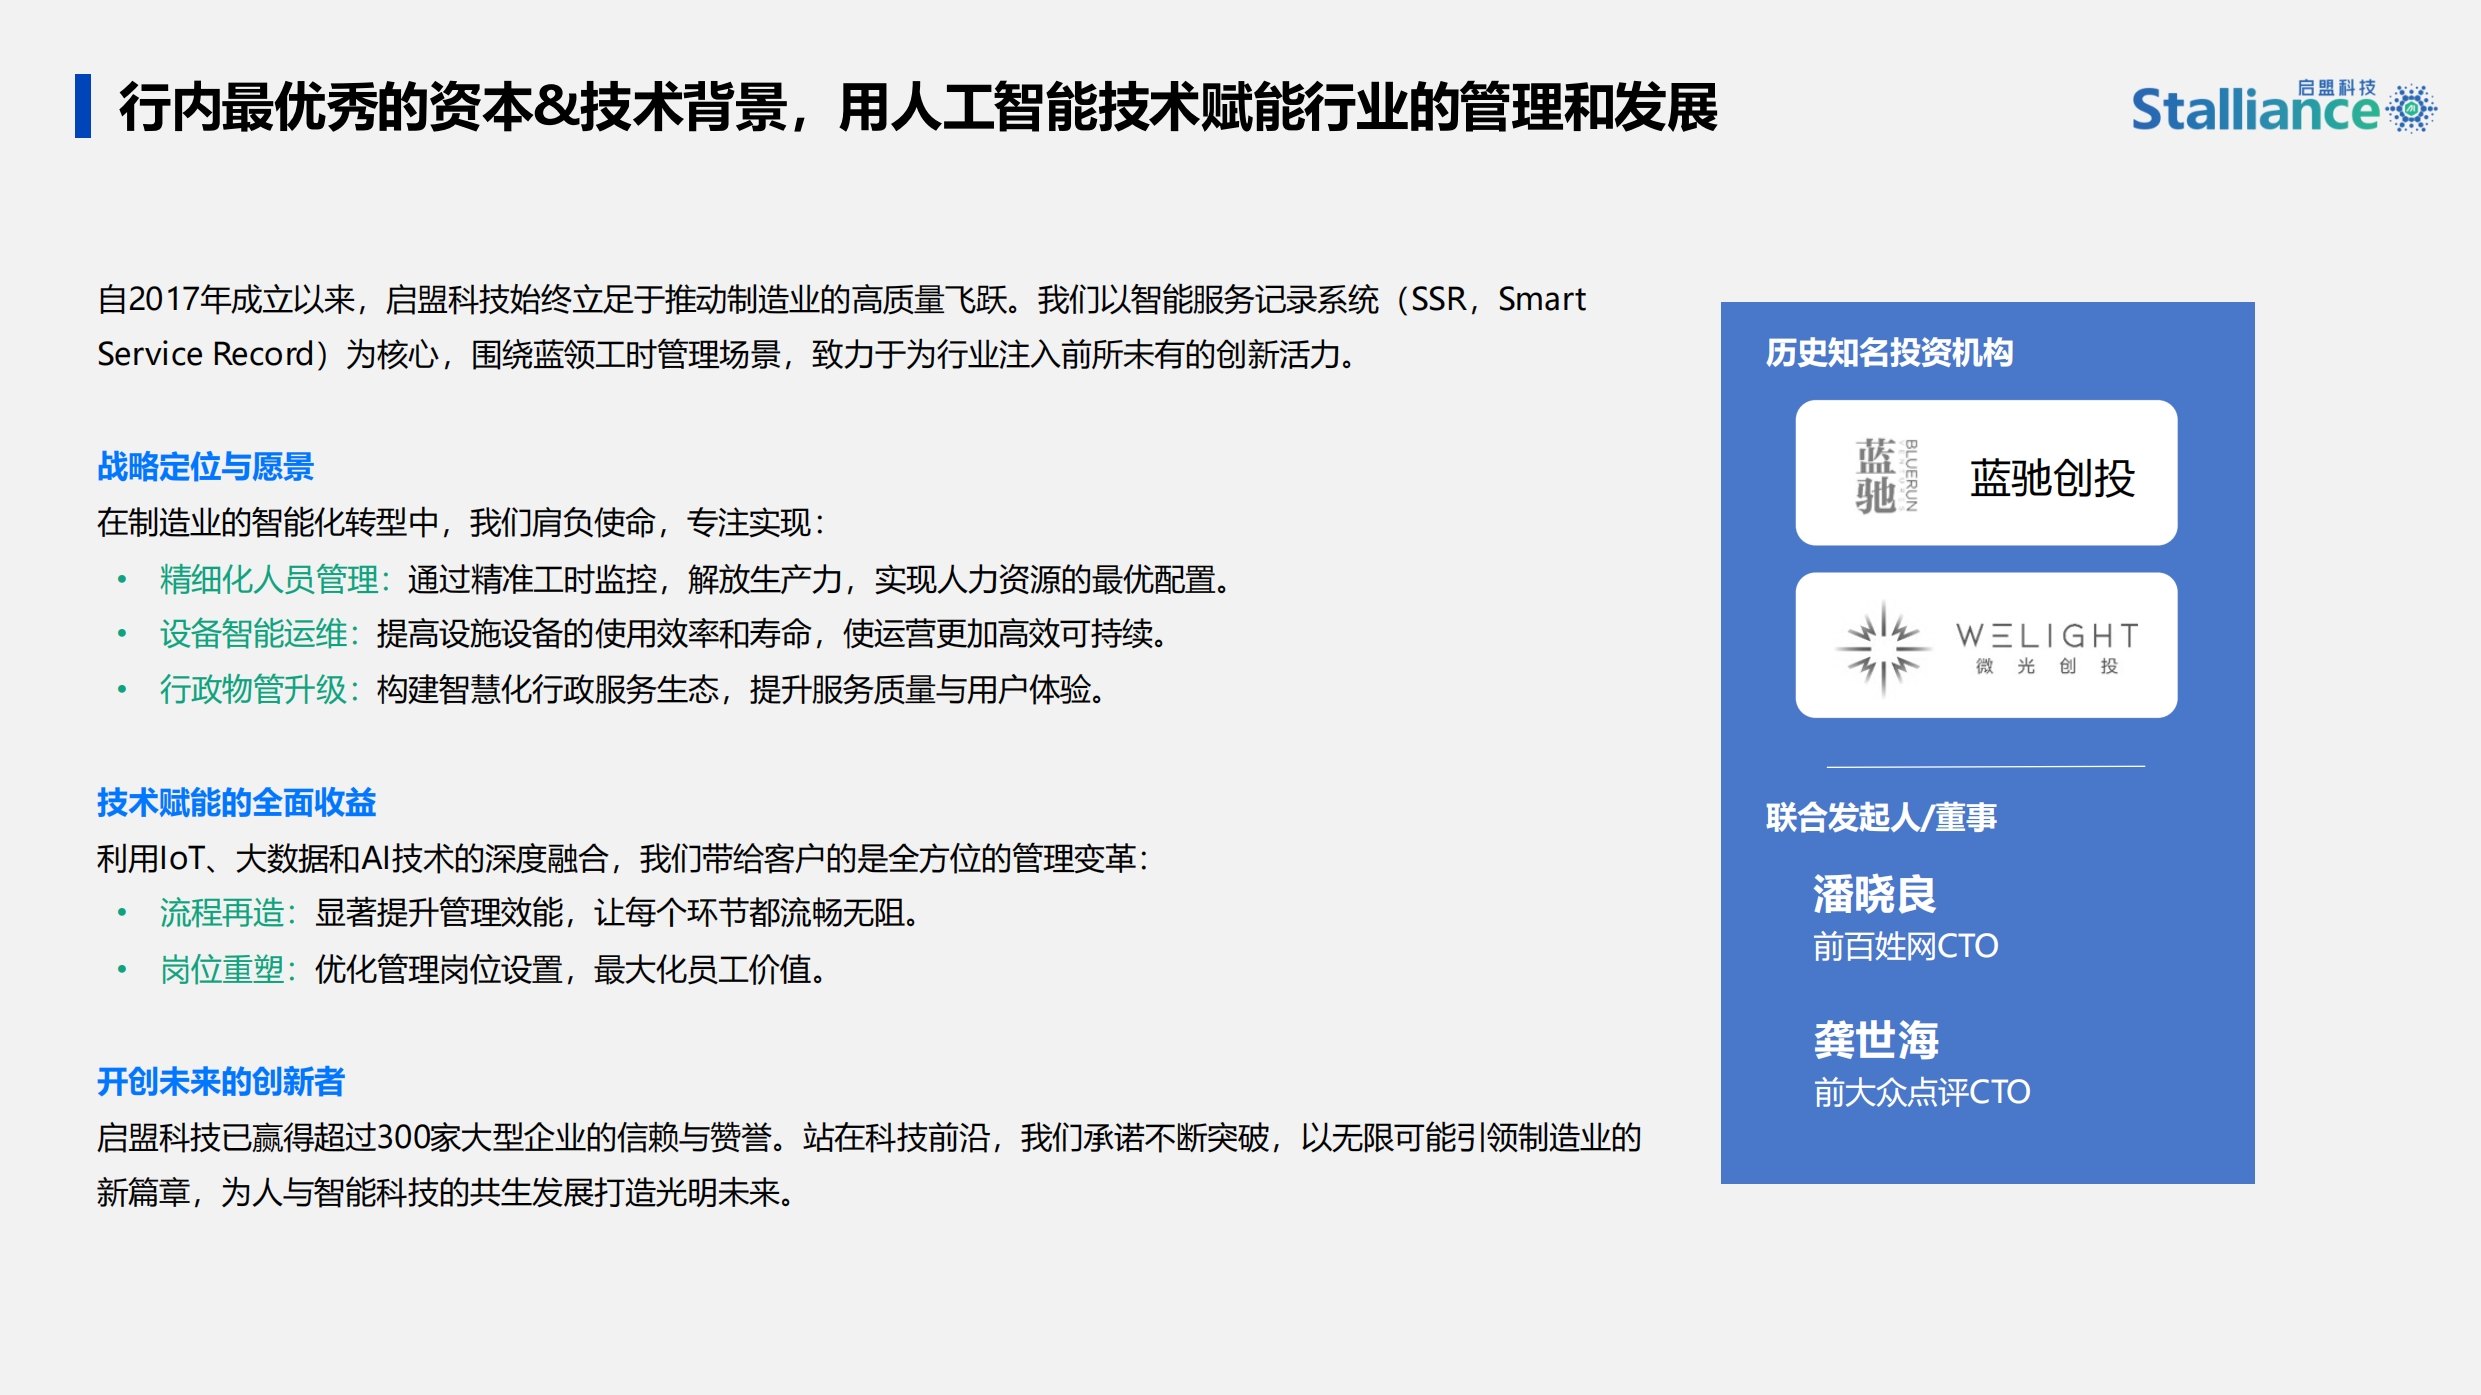The height and width of the screenshot is (1395, 2481).
Task: Click the text 优化管理岗位设置
Action: coord(439,969)
